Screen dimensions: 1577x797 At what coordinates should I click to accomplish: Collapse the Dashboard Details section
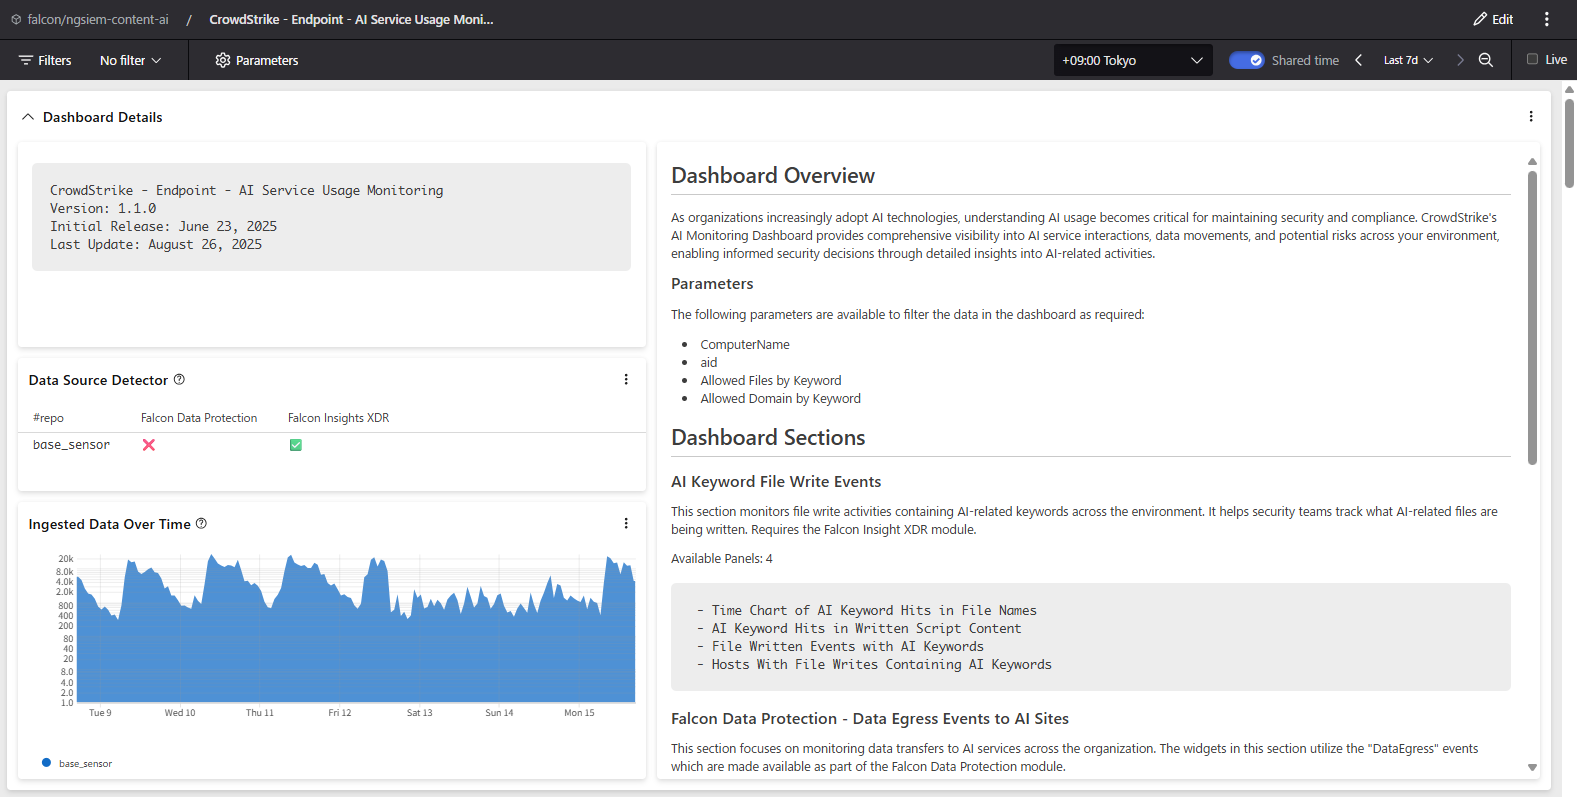pyautogui.click(x=28, y=117)
